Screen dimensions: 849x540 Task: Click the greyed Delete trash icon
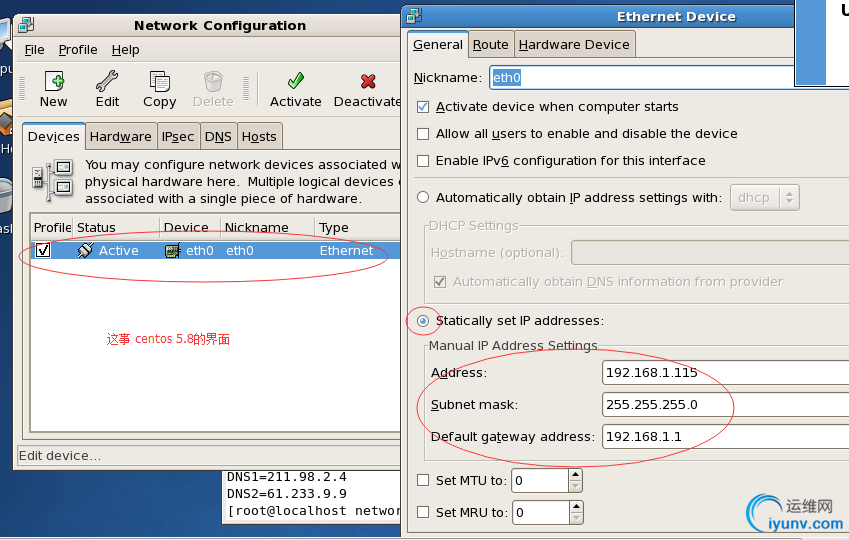pyautogui.click(x=213, y=82)
